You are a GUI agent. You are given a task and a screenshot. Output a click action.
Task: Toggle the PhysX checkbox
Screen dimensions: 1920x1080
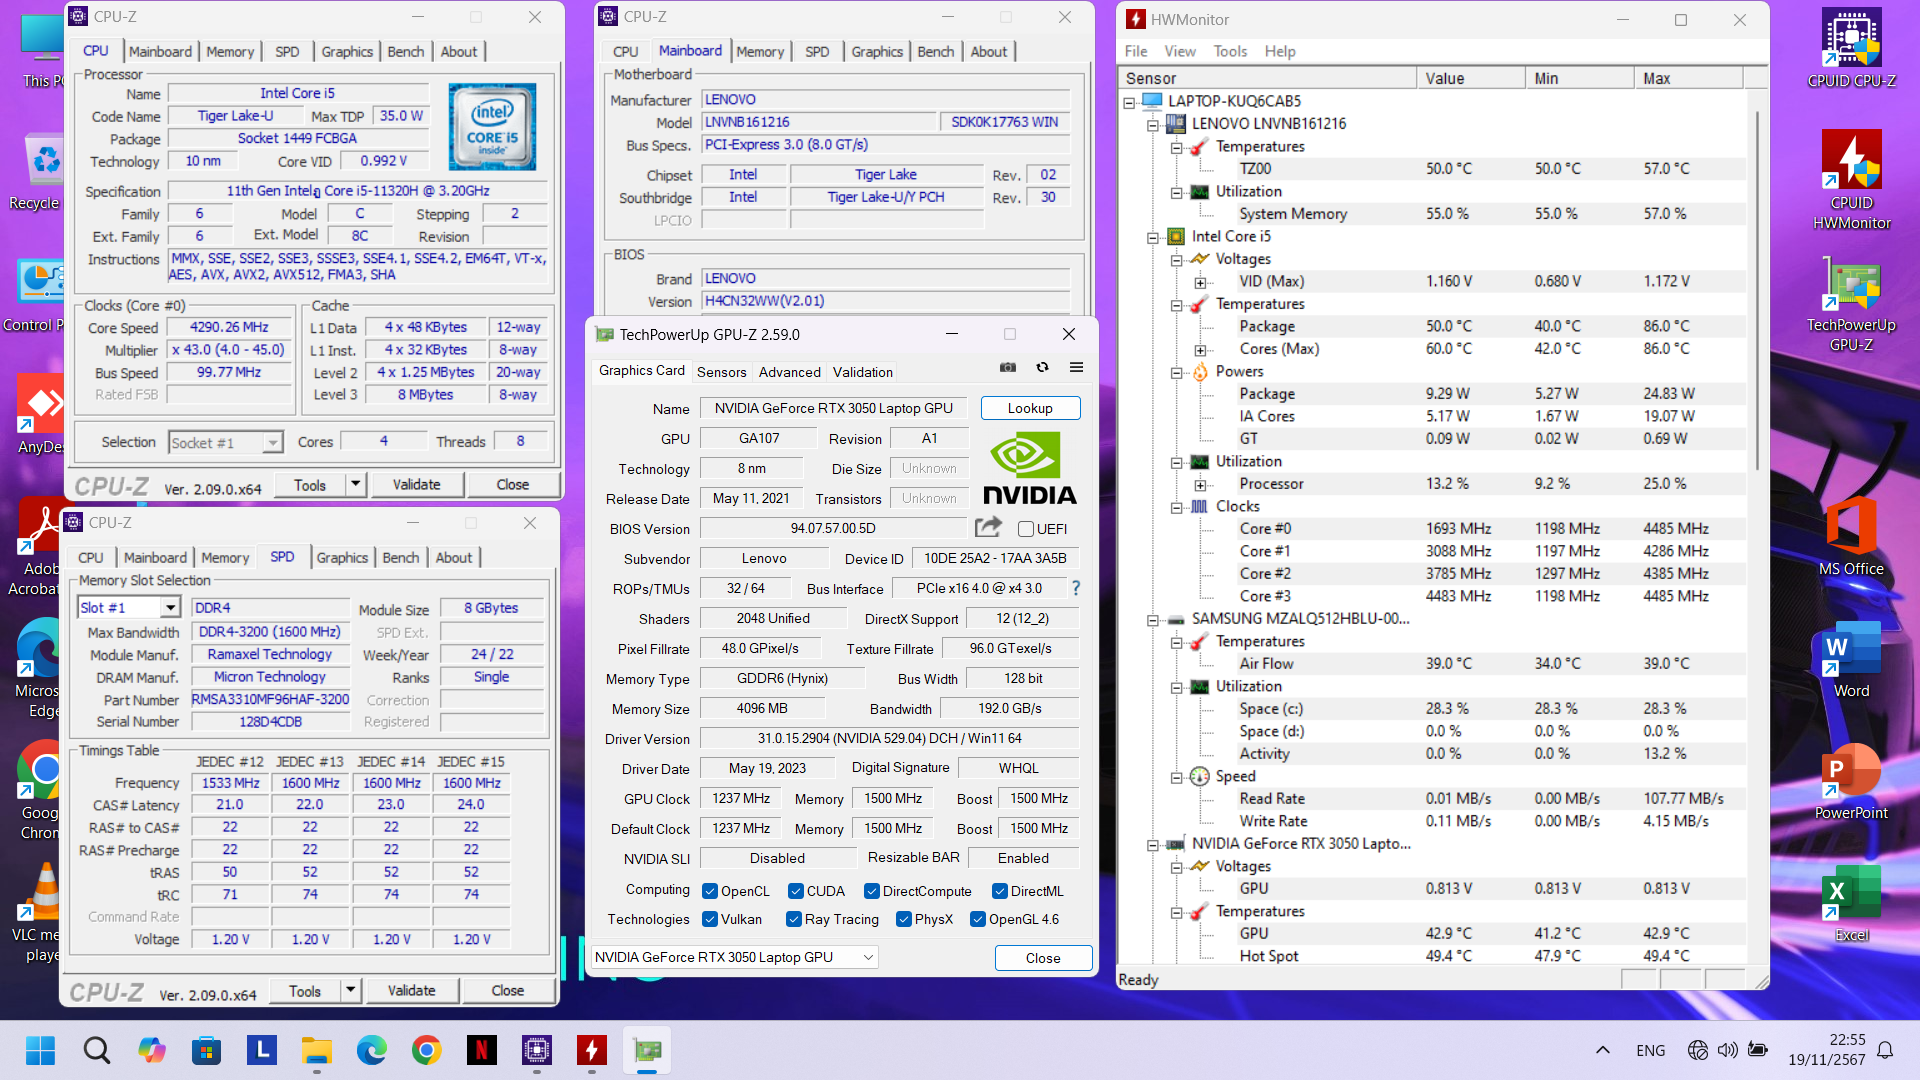[904, 919]
